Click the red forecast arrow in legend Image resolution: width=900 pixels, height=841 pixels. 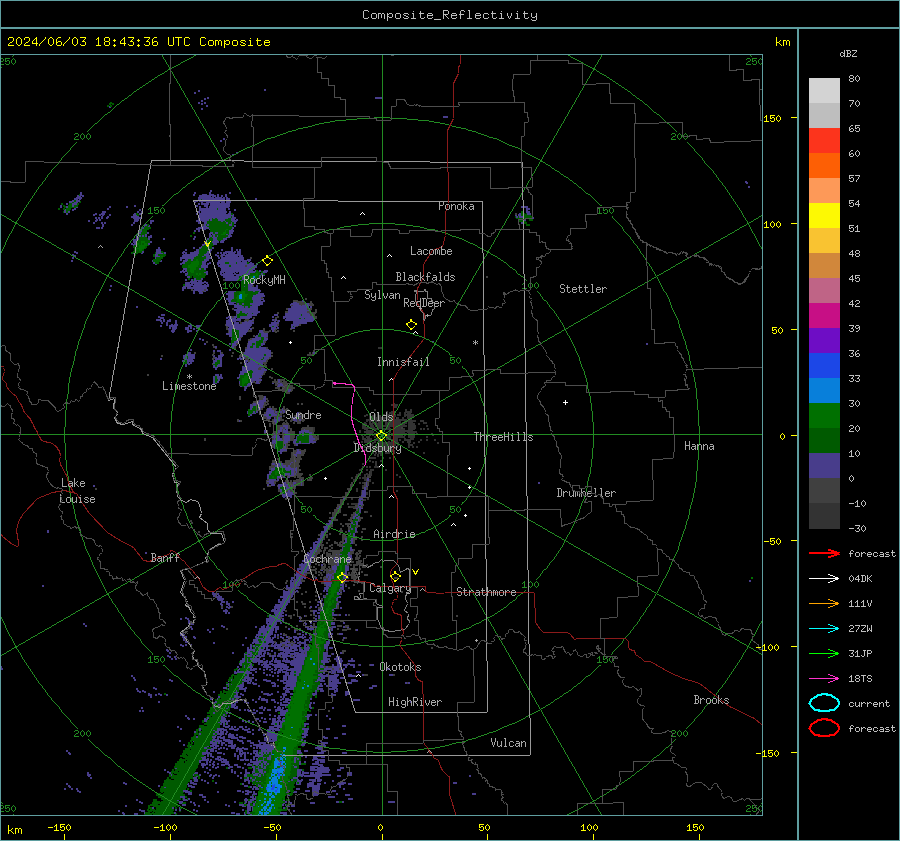824,553
